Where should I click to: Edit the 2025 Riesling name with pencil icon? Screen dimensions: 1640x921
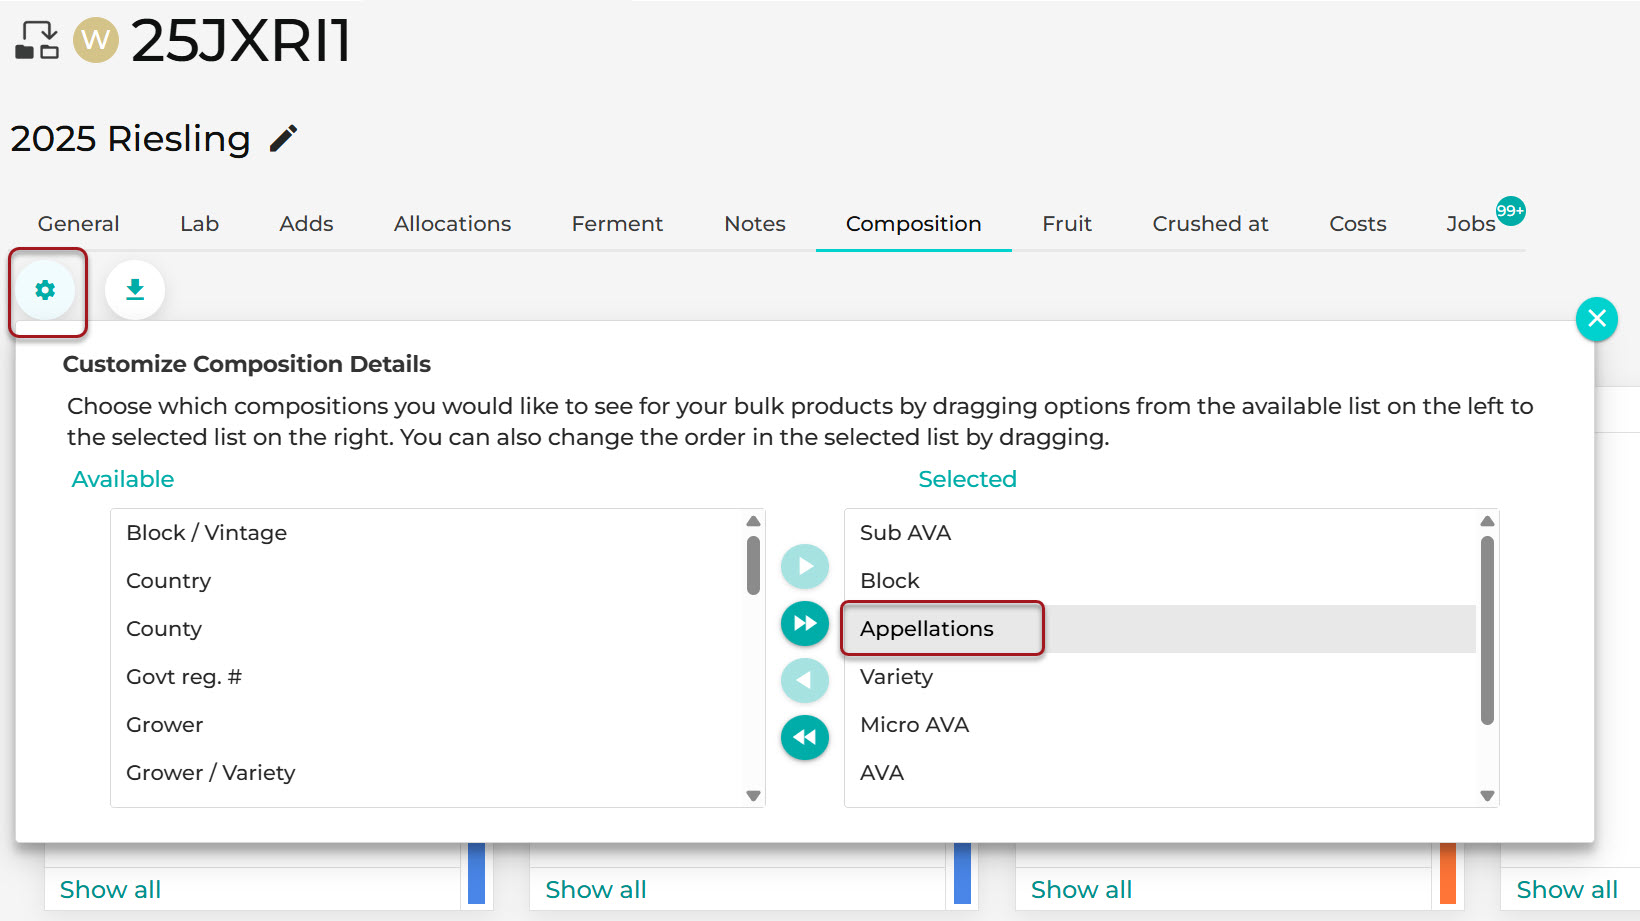[284, 139]
